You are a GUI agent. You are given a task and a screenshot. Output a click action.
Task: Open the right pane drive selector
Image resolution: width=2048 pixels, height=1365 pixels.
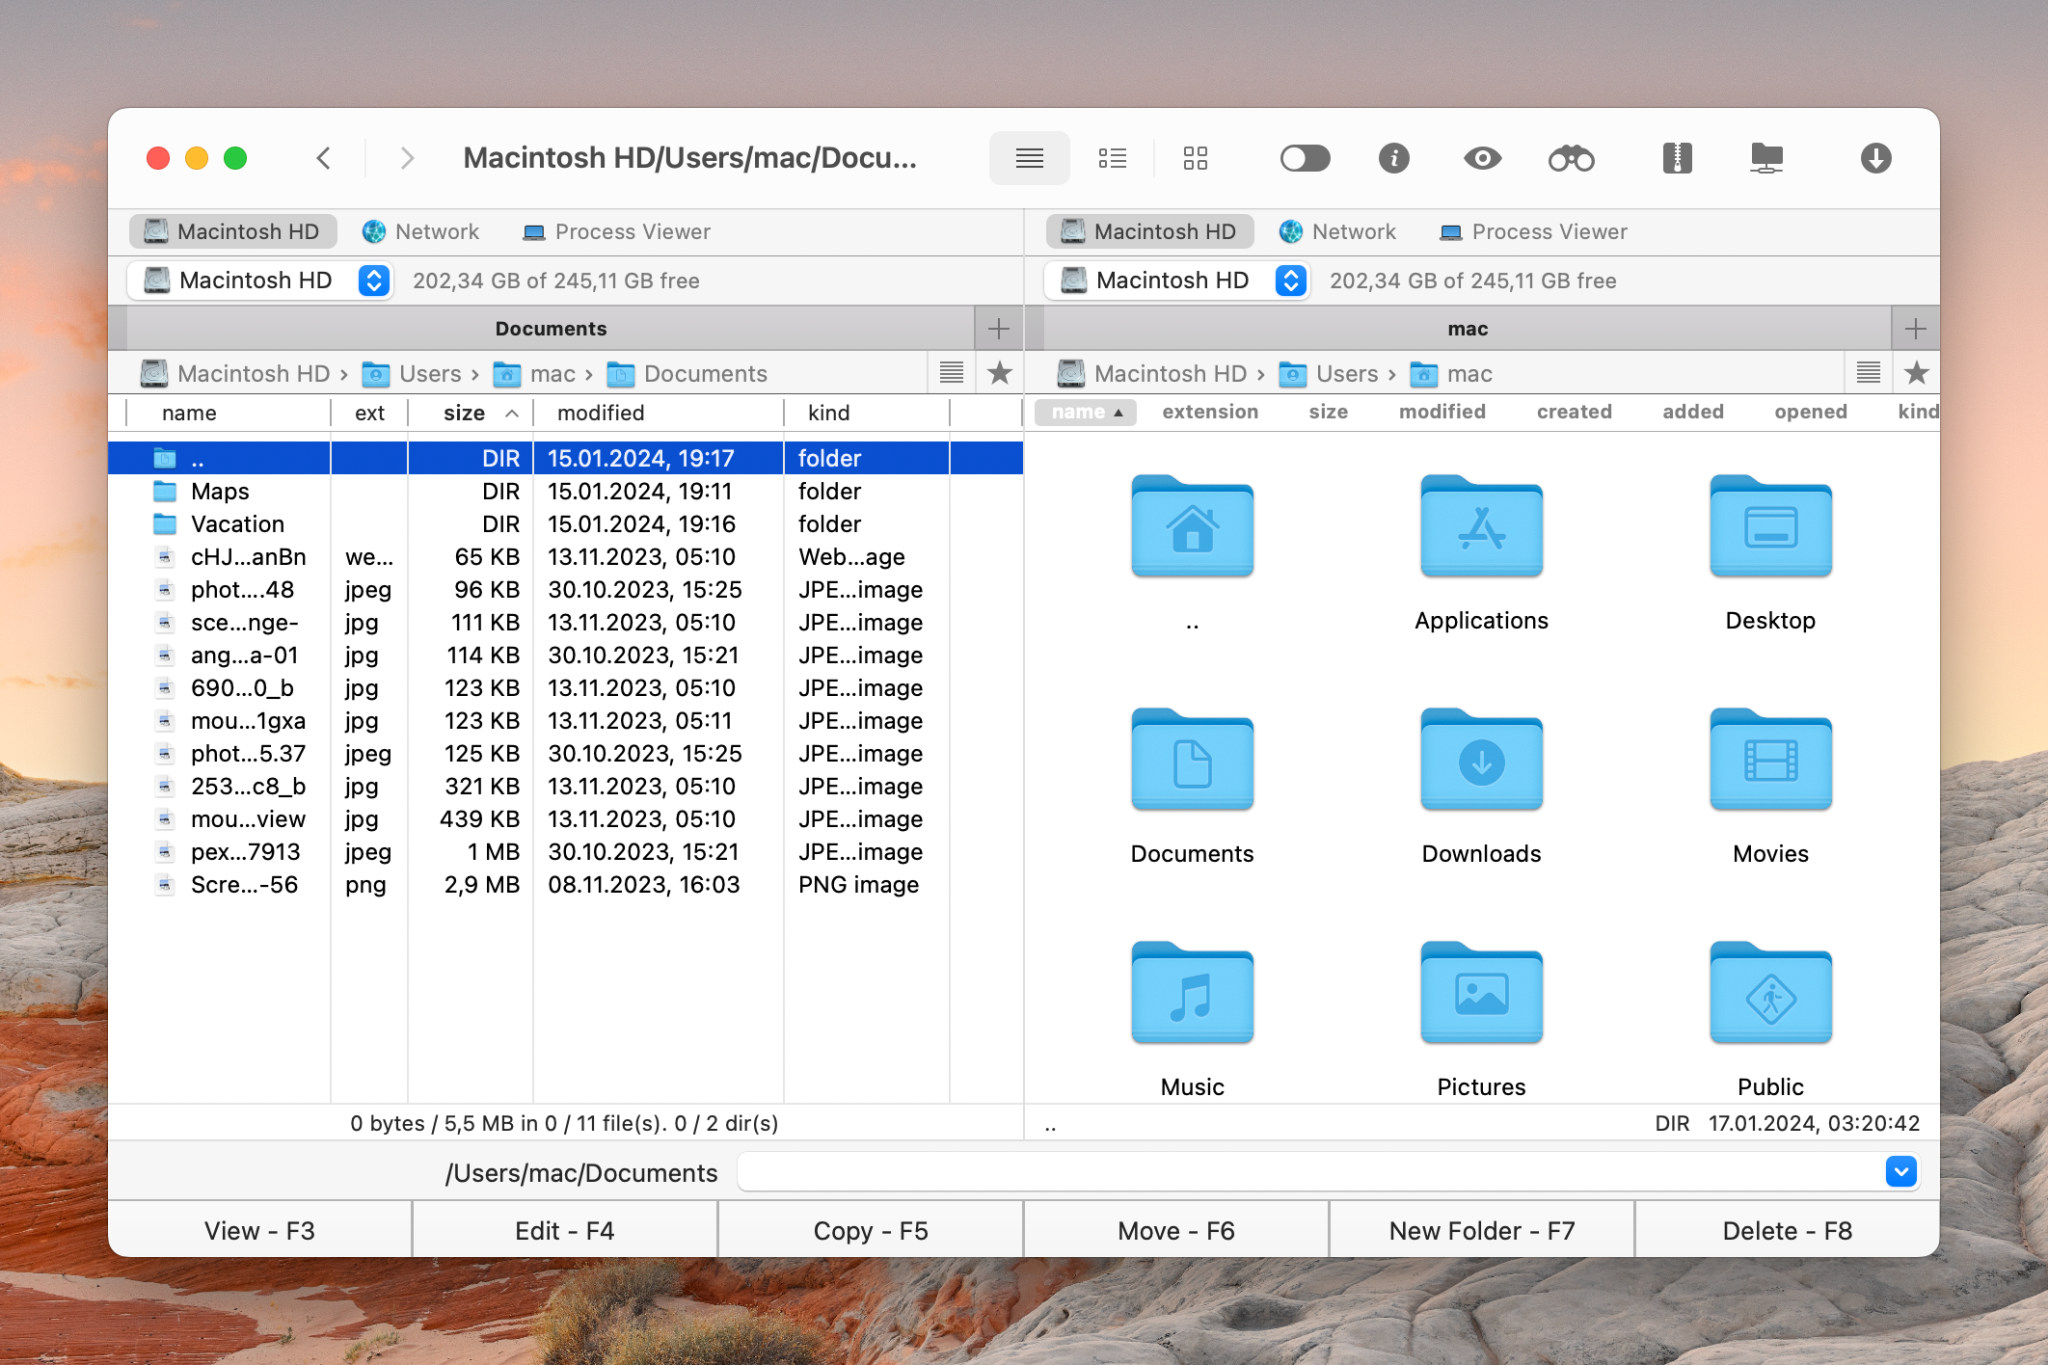point(1290,280)
